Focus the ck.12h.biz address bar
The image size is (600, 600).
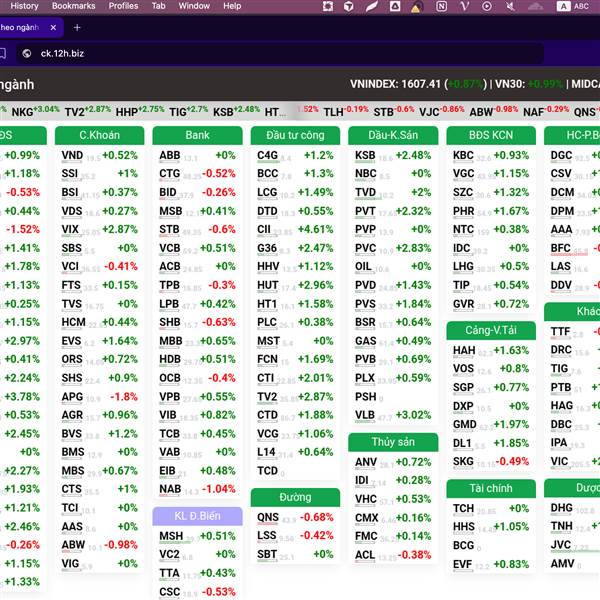click(280, 54)
